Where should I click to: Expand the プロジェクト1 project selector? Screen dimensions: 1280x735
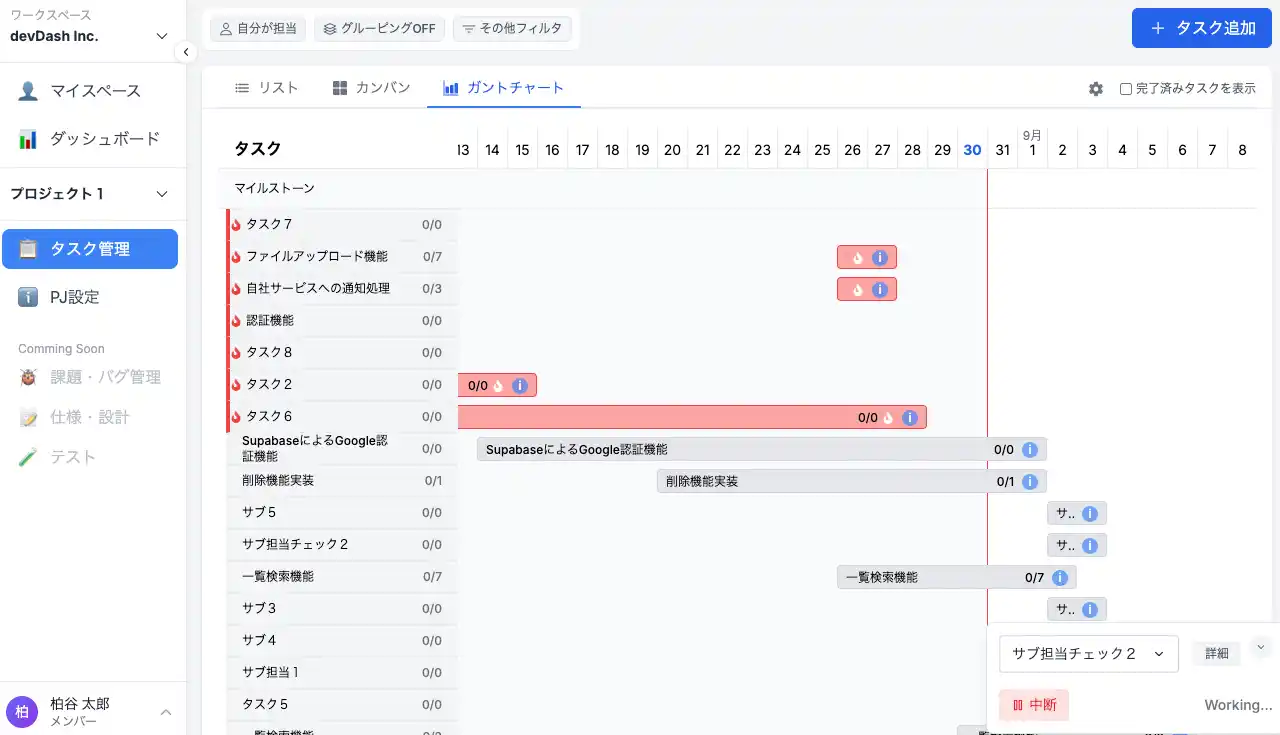pyautogui.click(x=163, y=194)
